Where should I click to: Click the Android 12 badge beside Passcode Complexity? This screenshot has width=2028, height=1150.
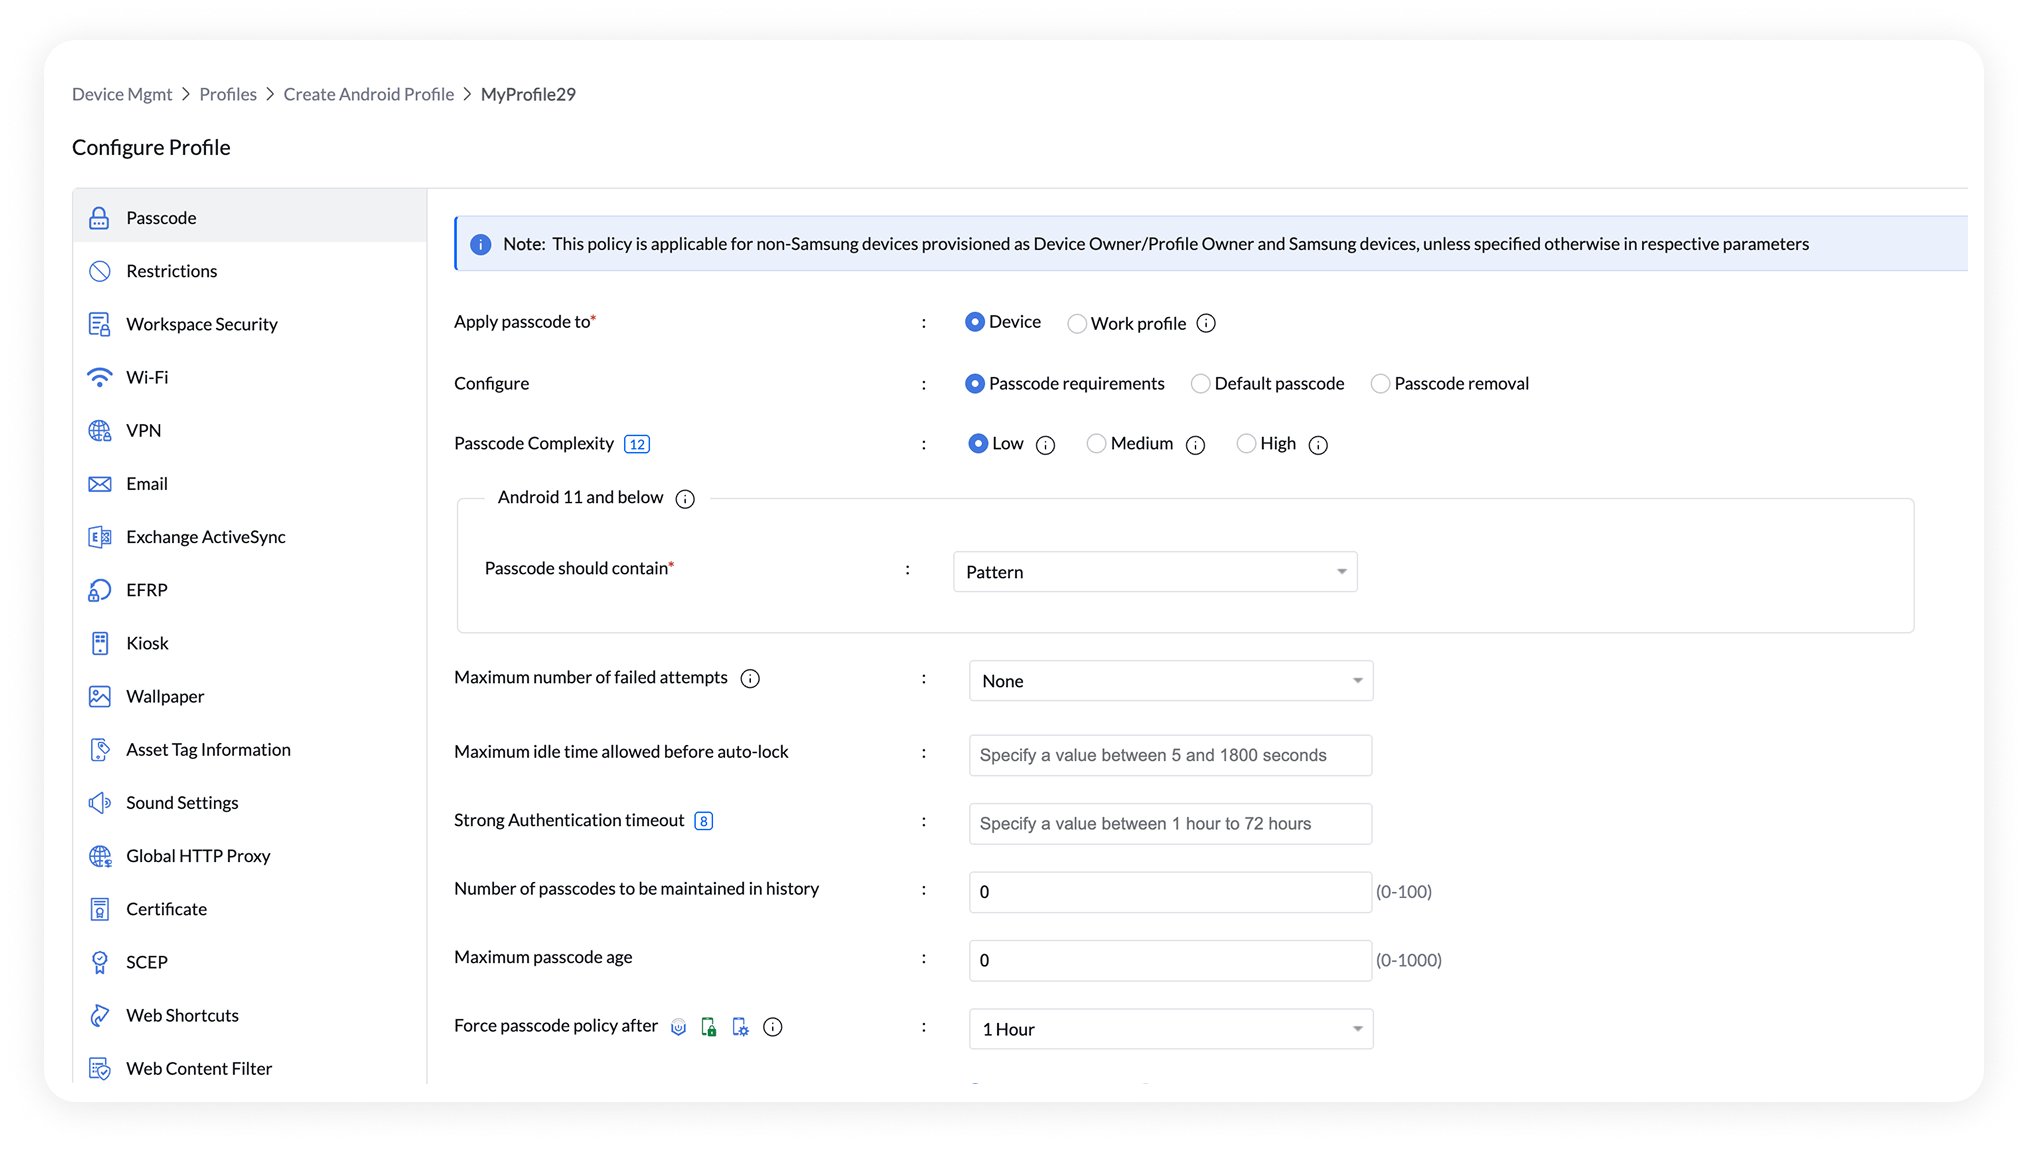coord(637,444)
